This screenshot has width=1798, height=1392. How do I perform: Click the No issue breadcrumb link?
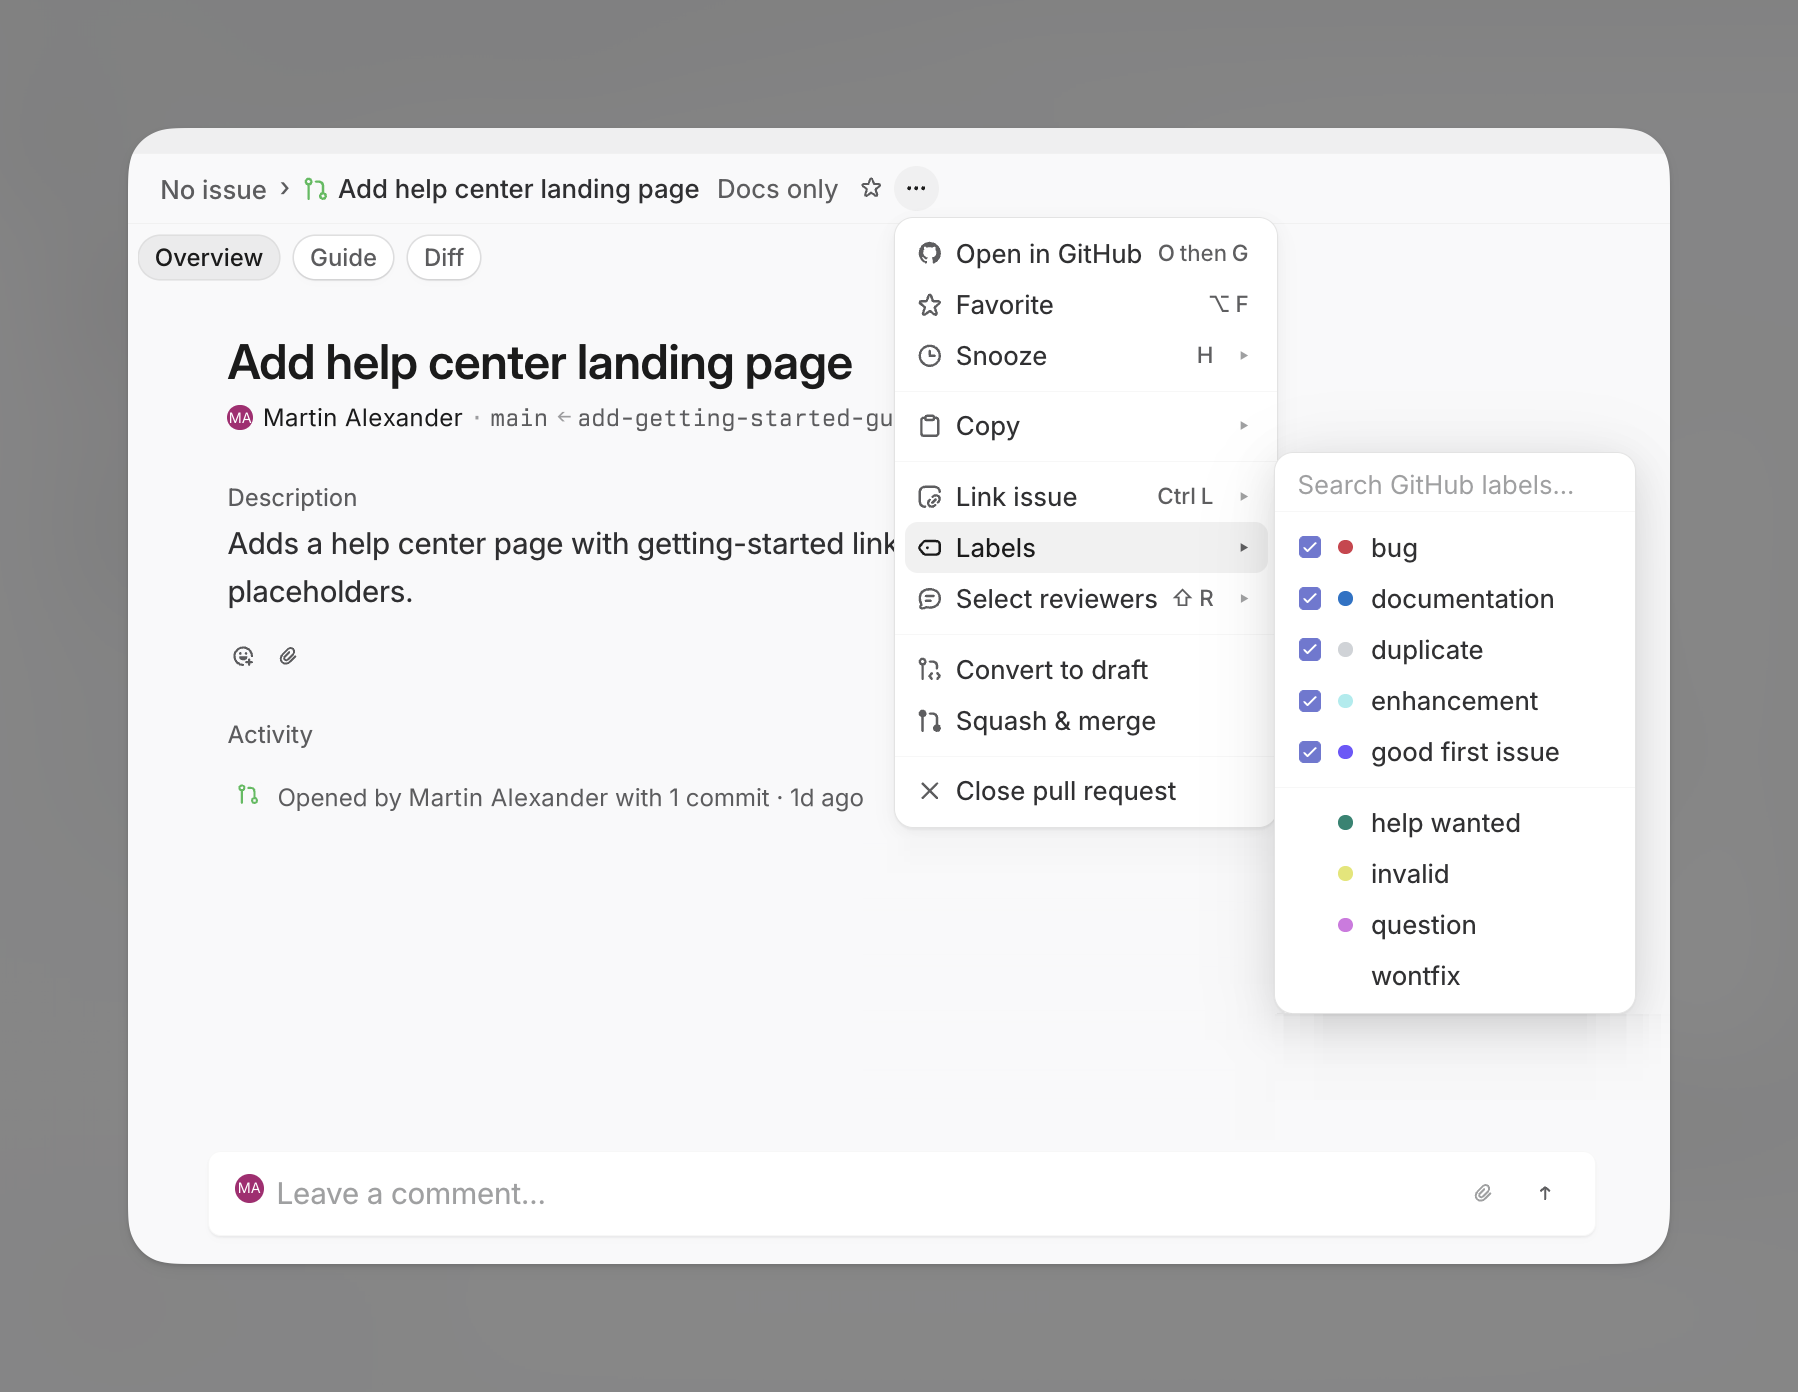tap(213, 189)
